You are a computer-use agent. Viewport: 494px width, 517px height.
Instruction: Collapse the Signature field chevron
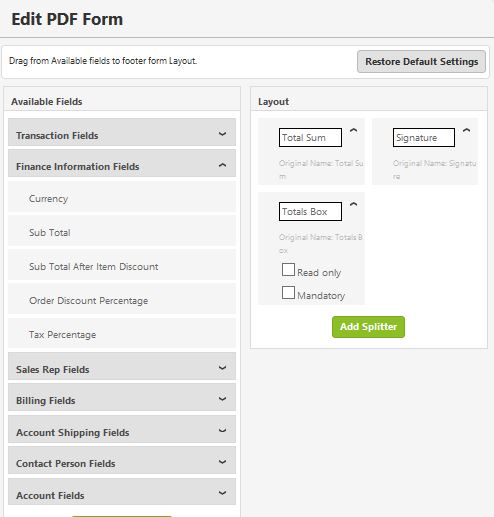click(467, 130)
